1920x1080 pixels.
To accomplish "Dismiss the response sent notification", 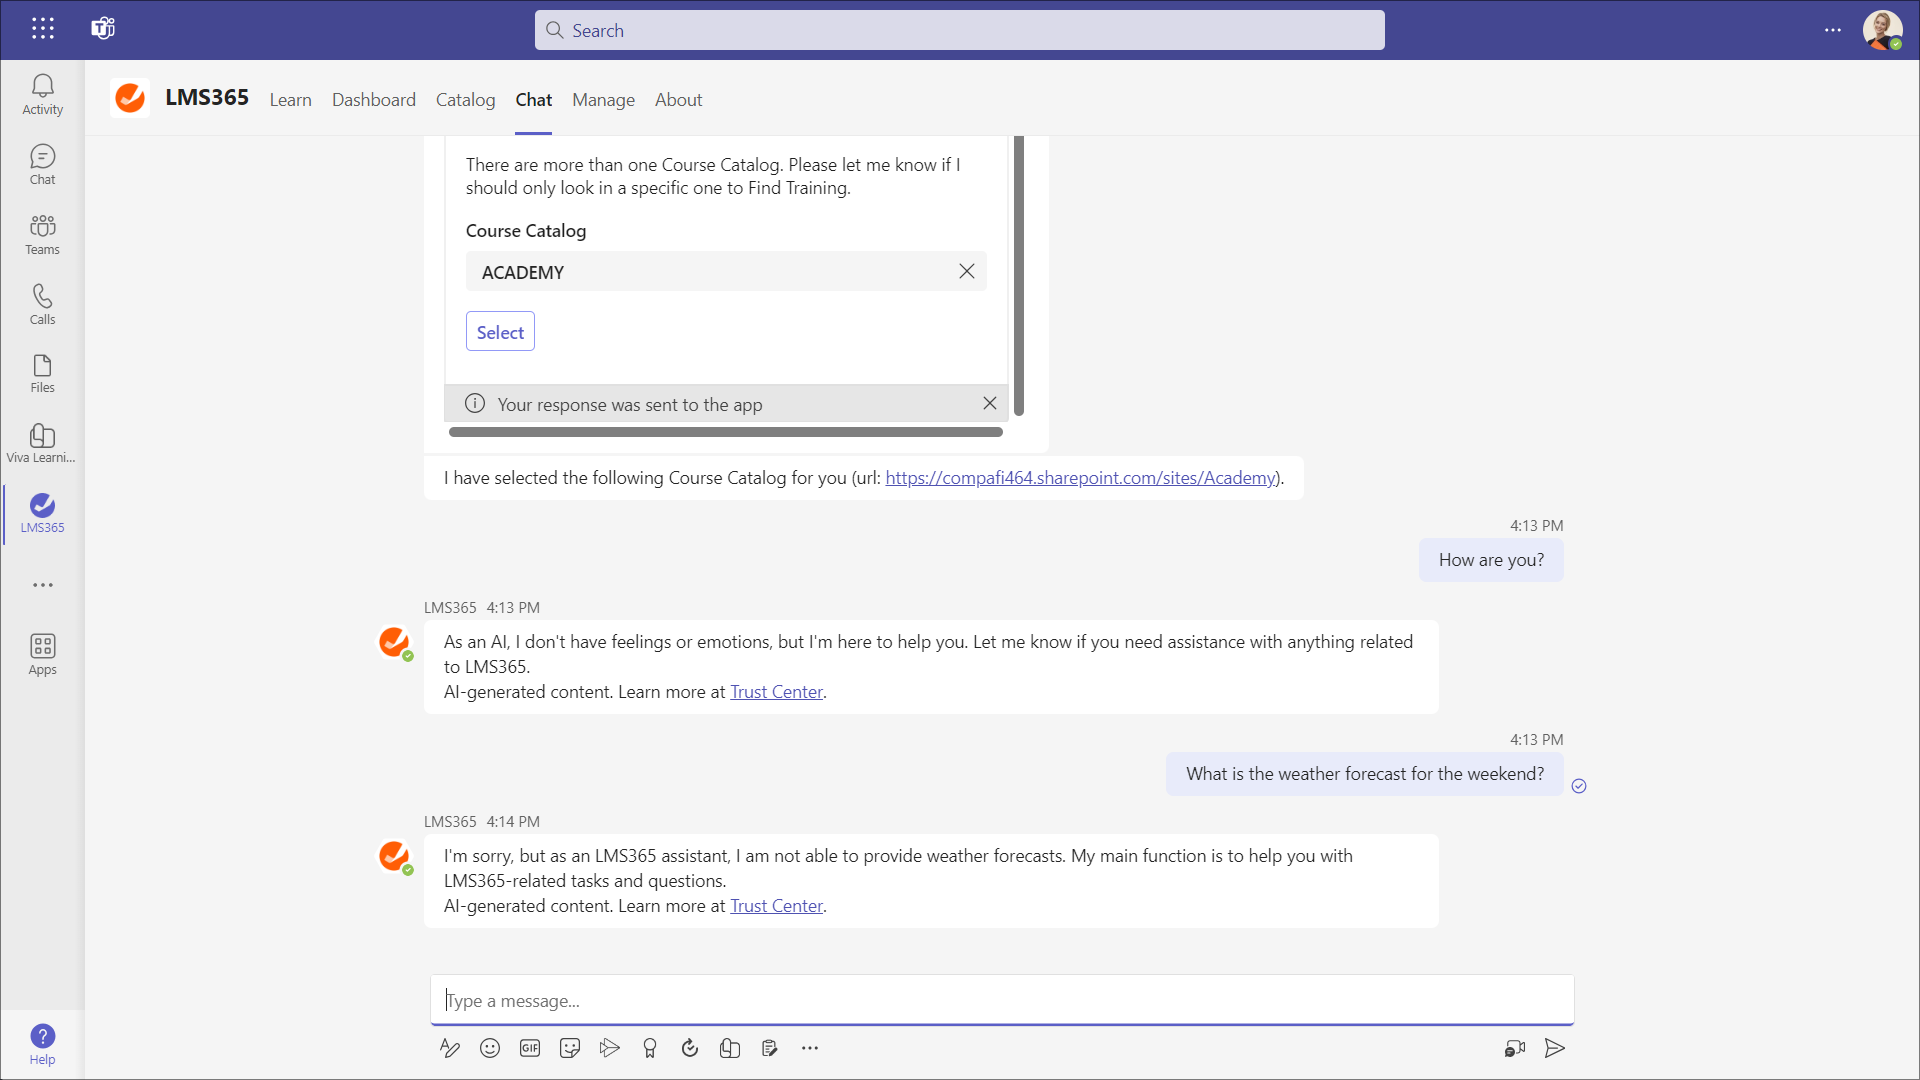I will (989, 403).
